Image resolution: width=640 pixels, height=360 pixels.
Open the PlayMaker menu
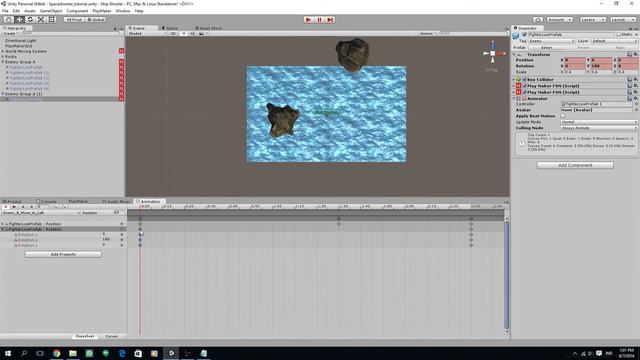102,11
